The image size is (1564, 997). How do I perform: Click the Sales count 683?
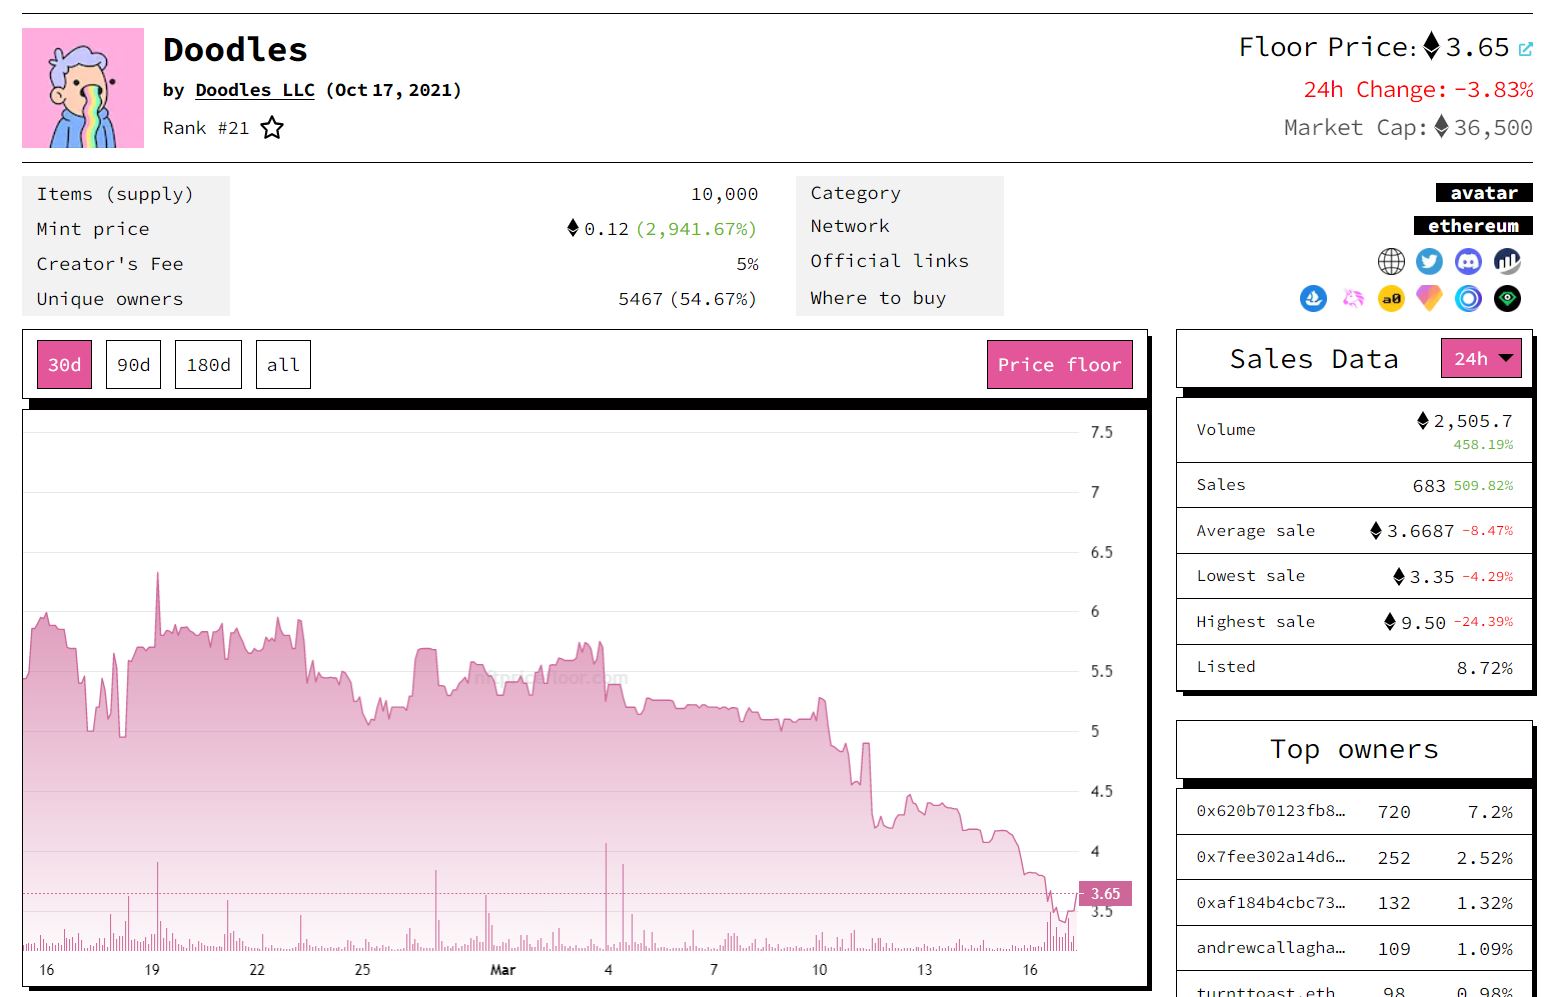(1429, 486)
